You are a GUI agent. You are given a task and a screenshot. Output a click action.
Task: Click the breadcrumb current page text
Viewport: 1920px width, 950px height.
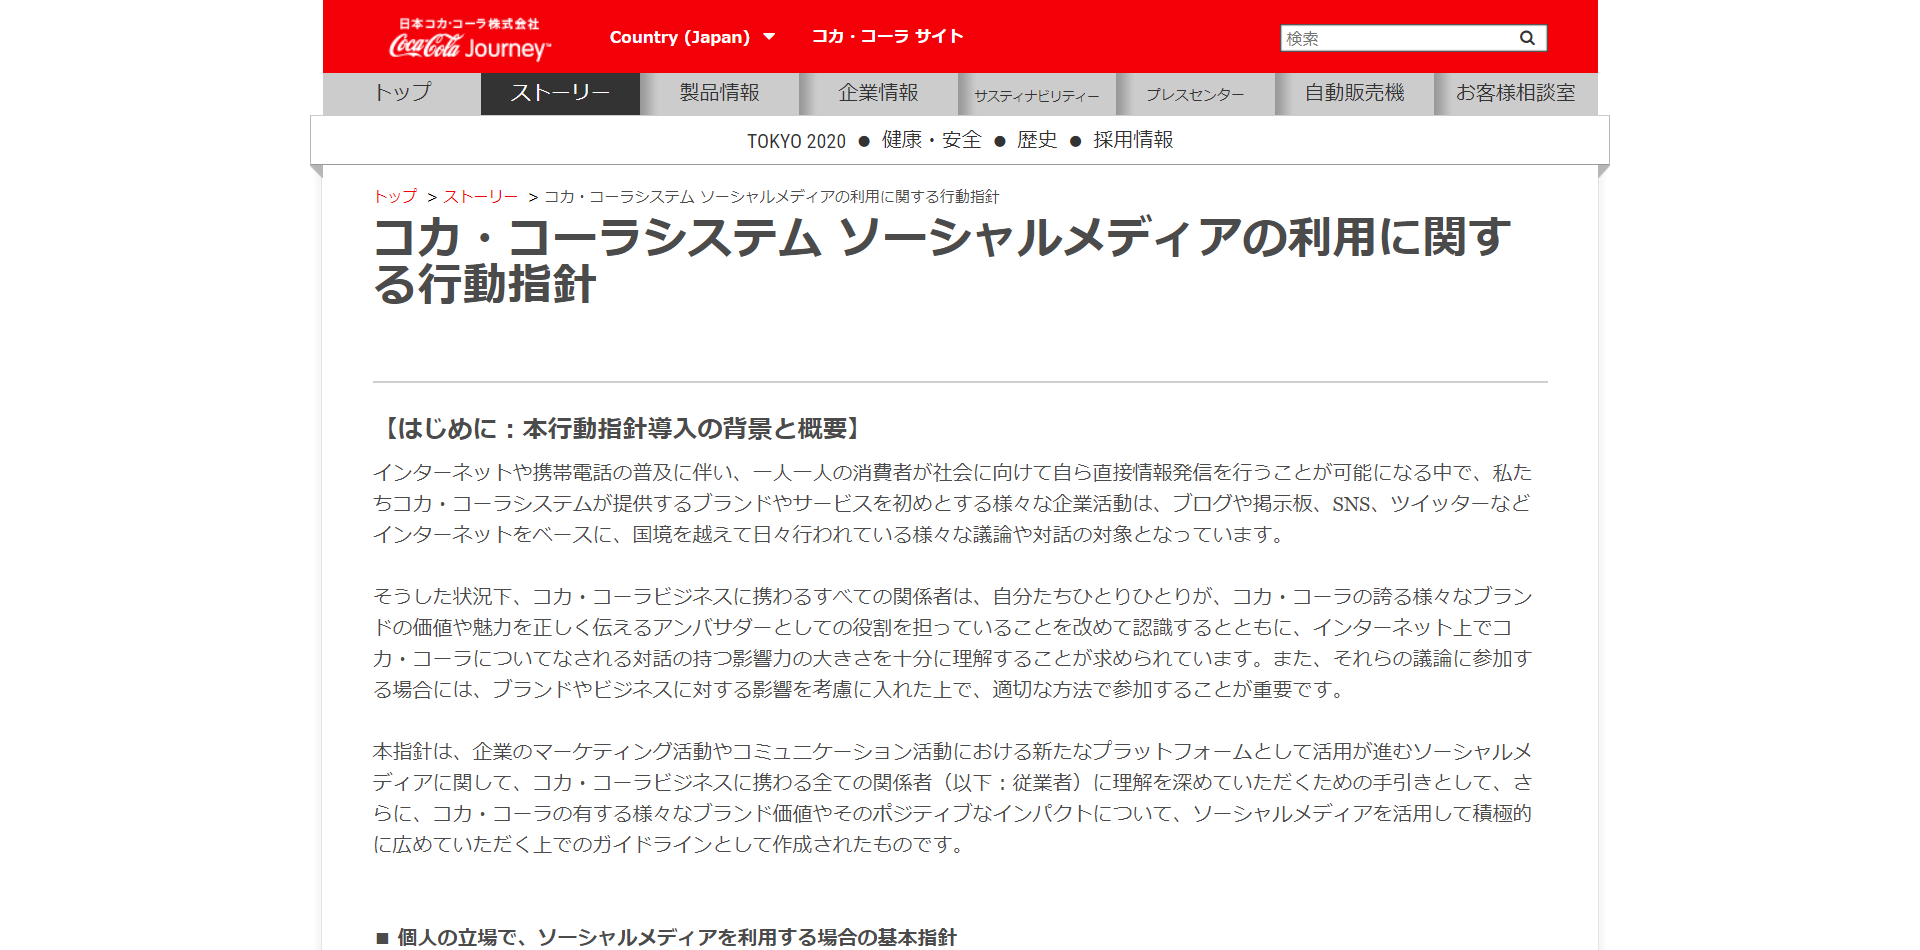click(771, 196)
